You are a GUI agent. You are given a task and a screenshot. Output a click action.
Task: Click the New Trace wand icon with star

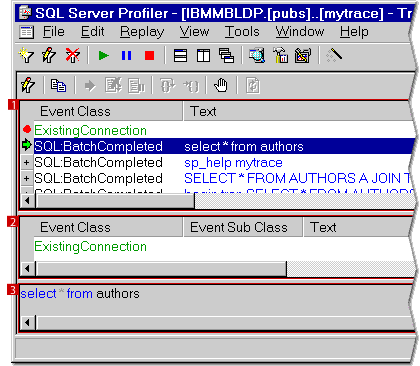pyautogui.click(x=26, y=55)
